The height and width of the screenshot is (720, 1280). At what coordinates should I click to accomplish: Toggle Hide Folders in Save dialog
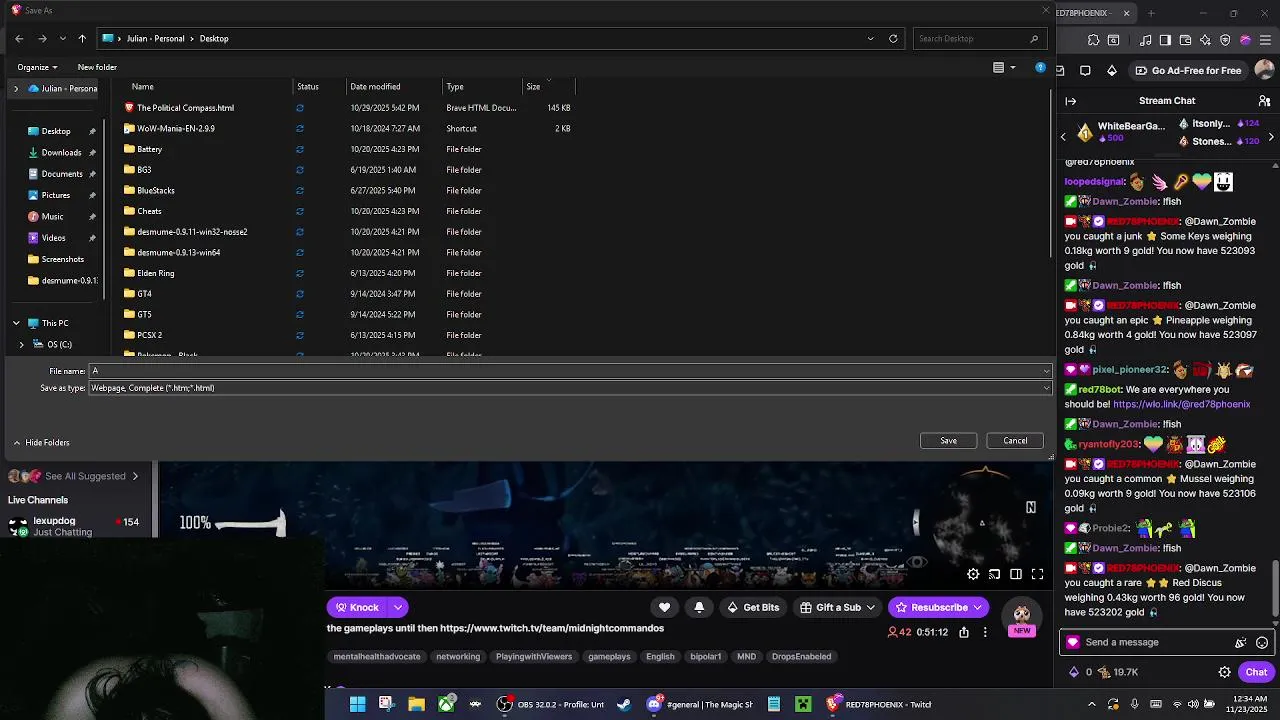point(41,442)
